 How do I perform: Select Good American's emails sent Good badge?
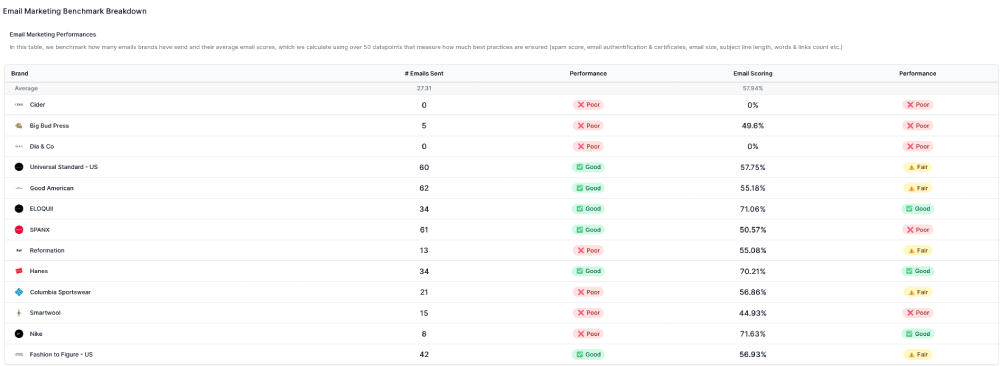click(x=588, y=188)
